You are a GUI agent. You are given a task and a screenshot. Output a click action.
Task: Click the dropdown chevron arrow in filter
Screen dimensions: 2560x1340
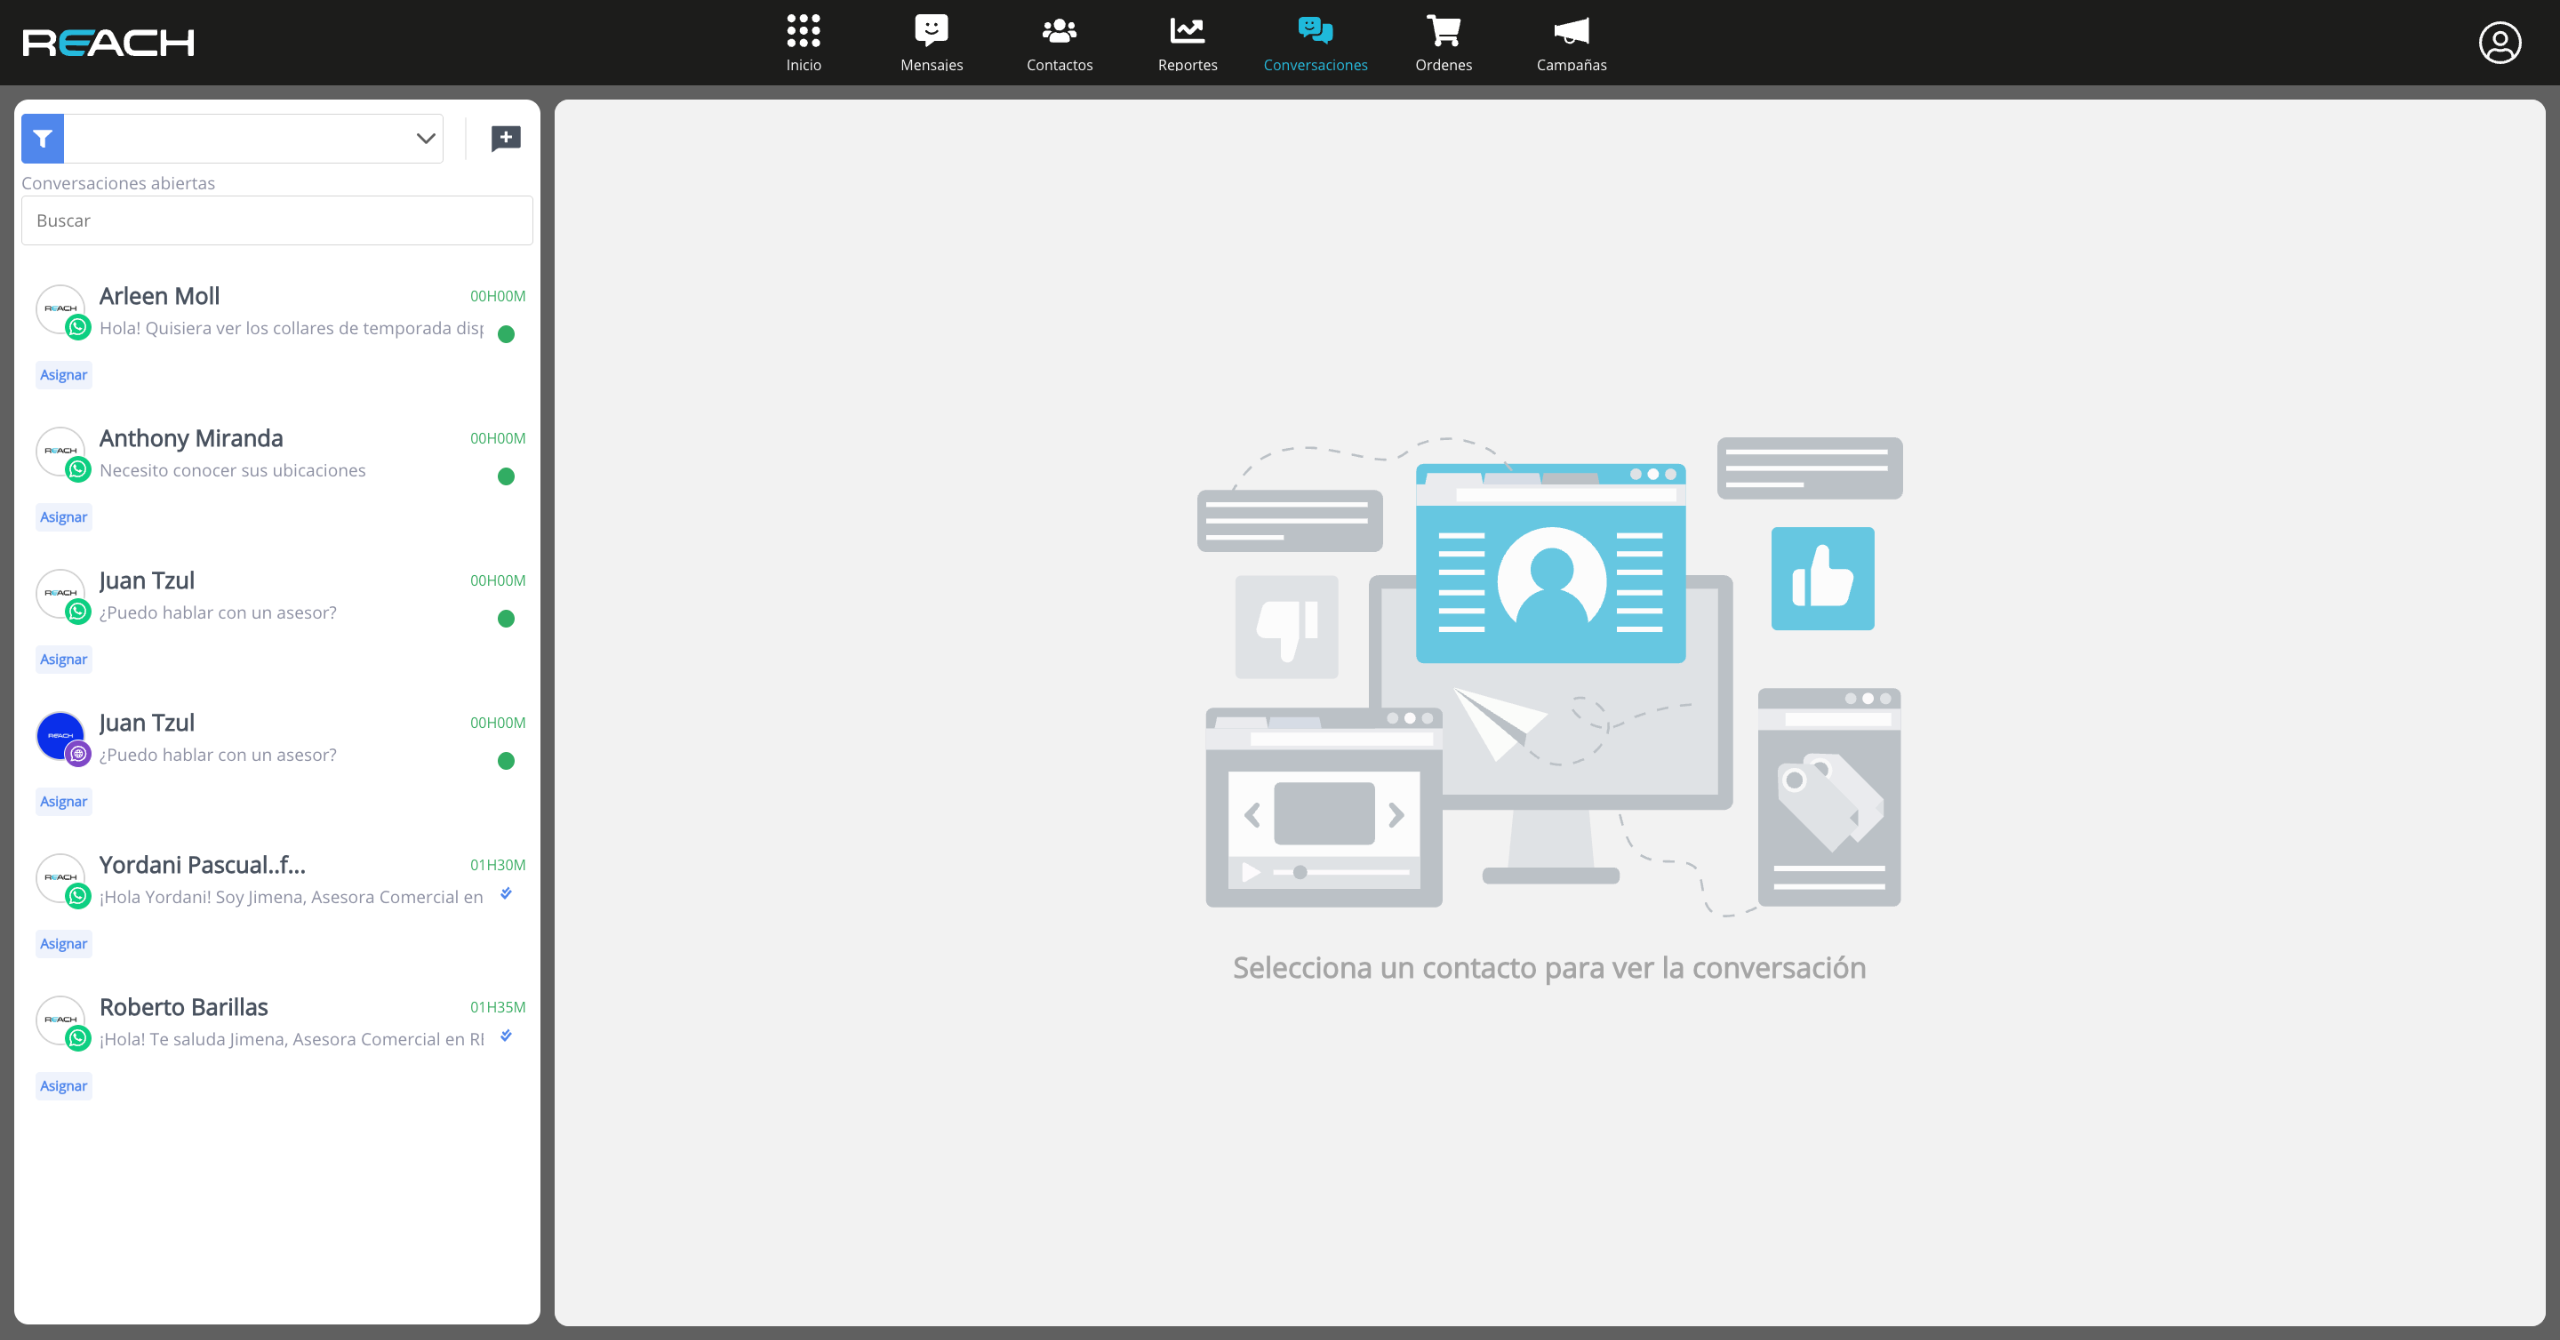tap(426, 139)
